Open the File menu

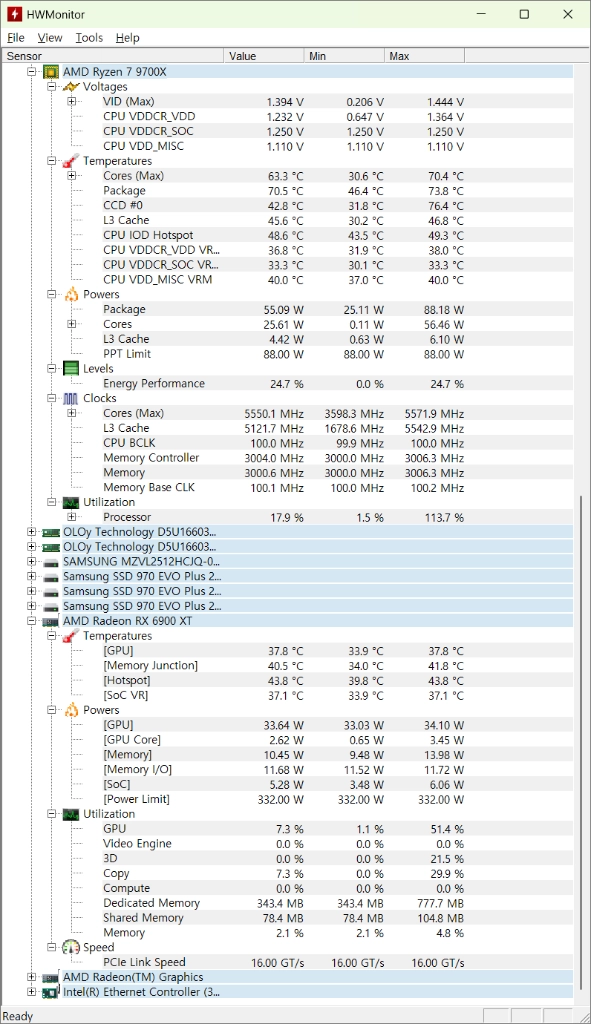(16, 38)
